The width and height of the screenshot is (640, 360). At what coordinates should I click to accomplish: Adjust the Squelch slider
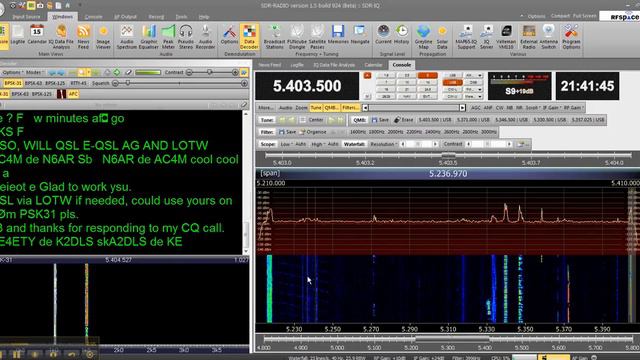tap(180, 83)
